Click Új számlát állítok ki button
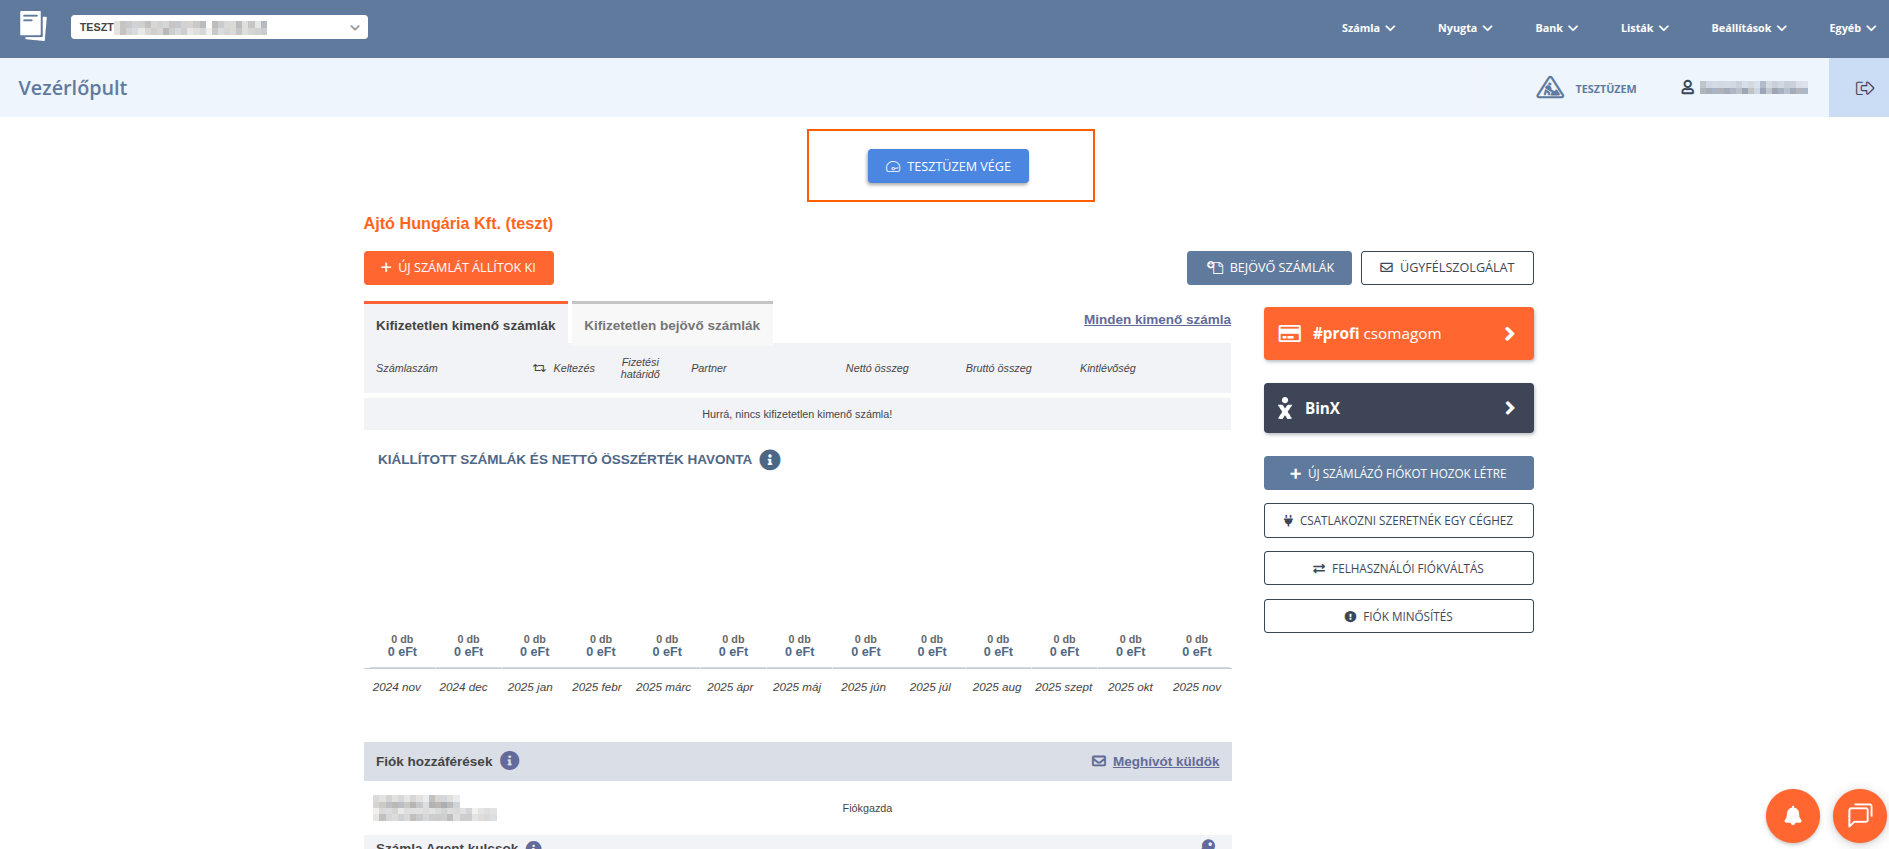 tap(458, 268)
